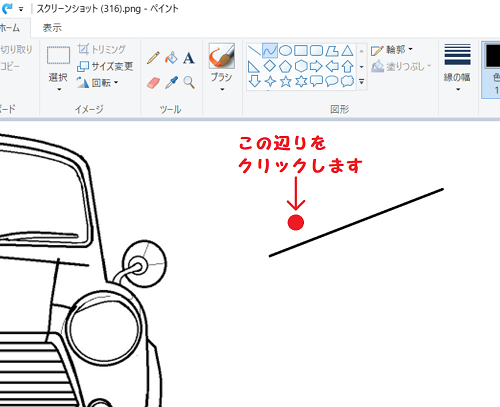
Task: Select the Triangle shape
Action: pos(348,50)
